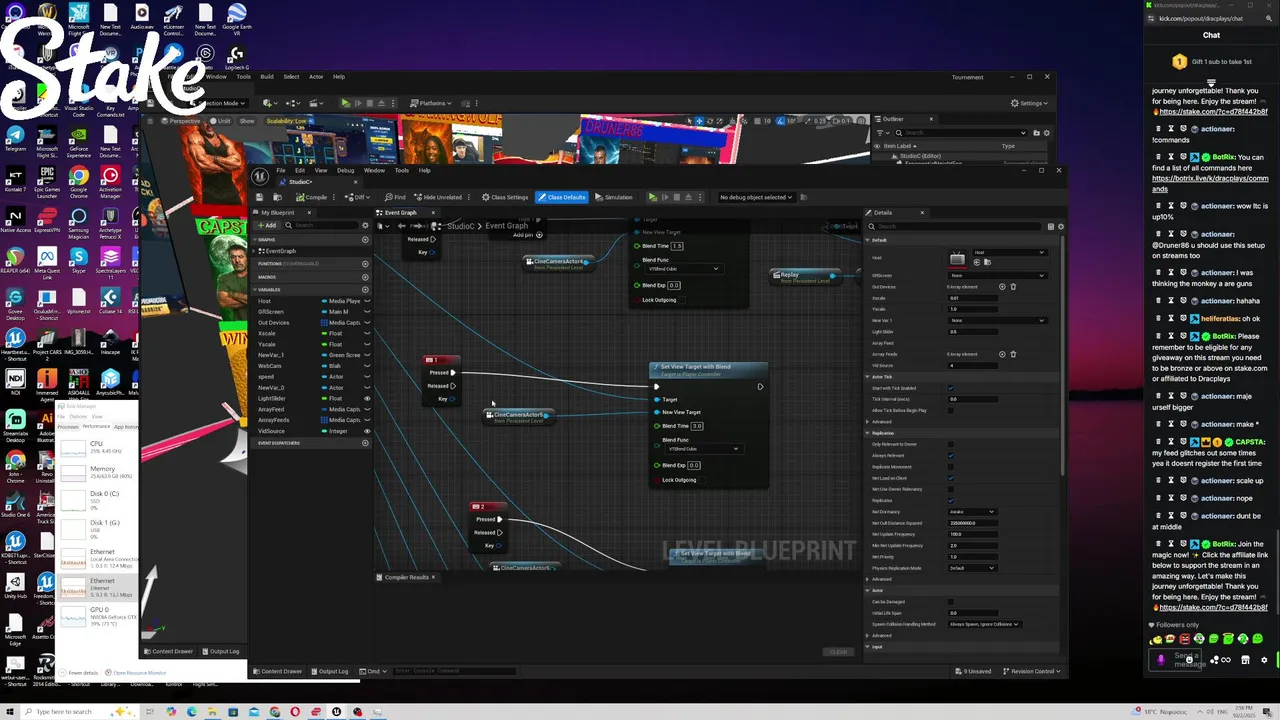Toggle Replicate Movement checkbox
Image resolution: width=1280 pixels, height=720 pixels.
[951, 466]
